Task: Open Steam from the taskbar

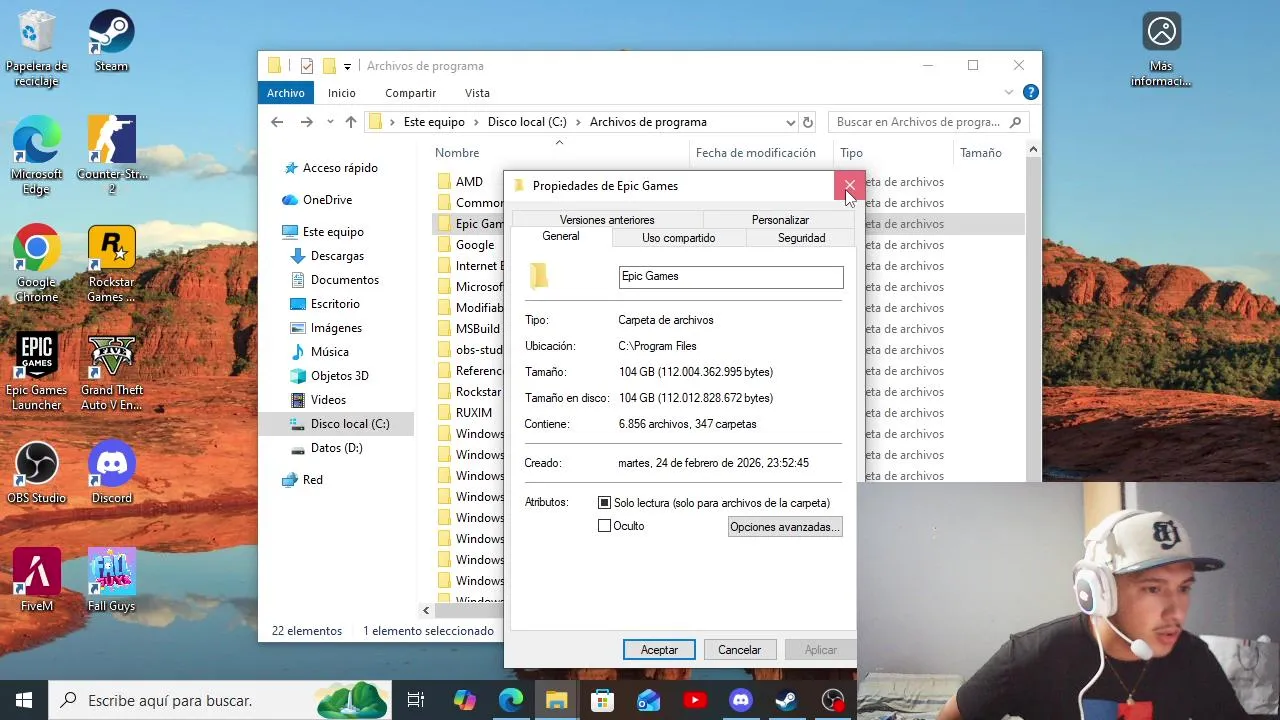Action: tap(787, 700)
